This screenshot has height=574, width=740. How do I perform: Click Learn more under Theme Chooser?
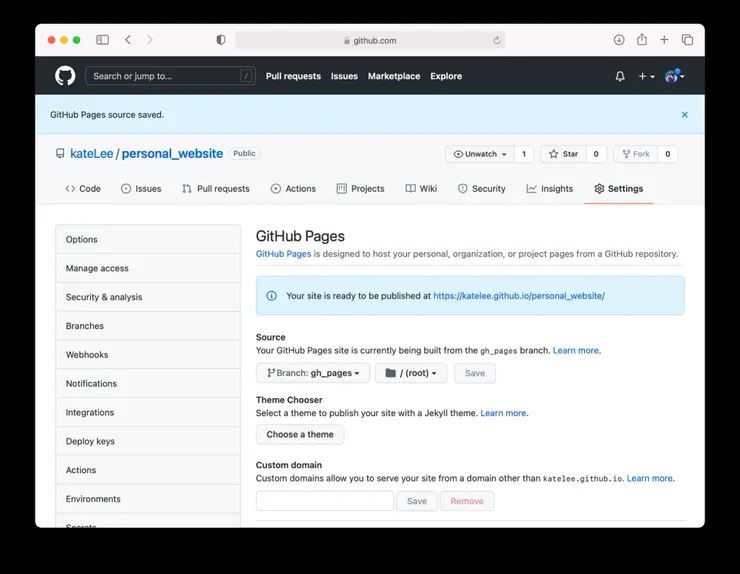503,413
